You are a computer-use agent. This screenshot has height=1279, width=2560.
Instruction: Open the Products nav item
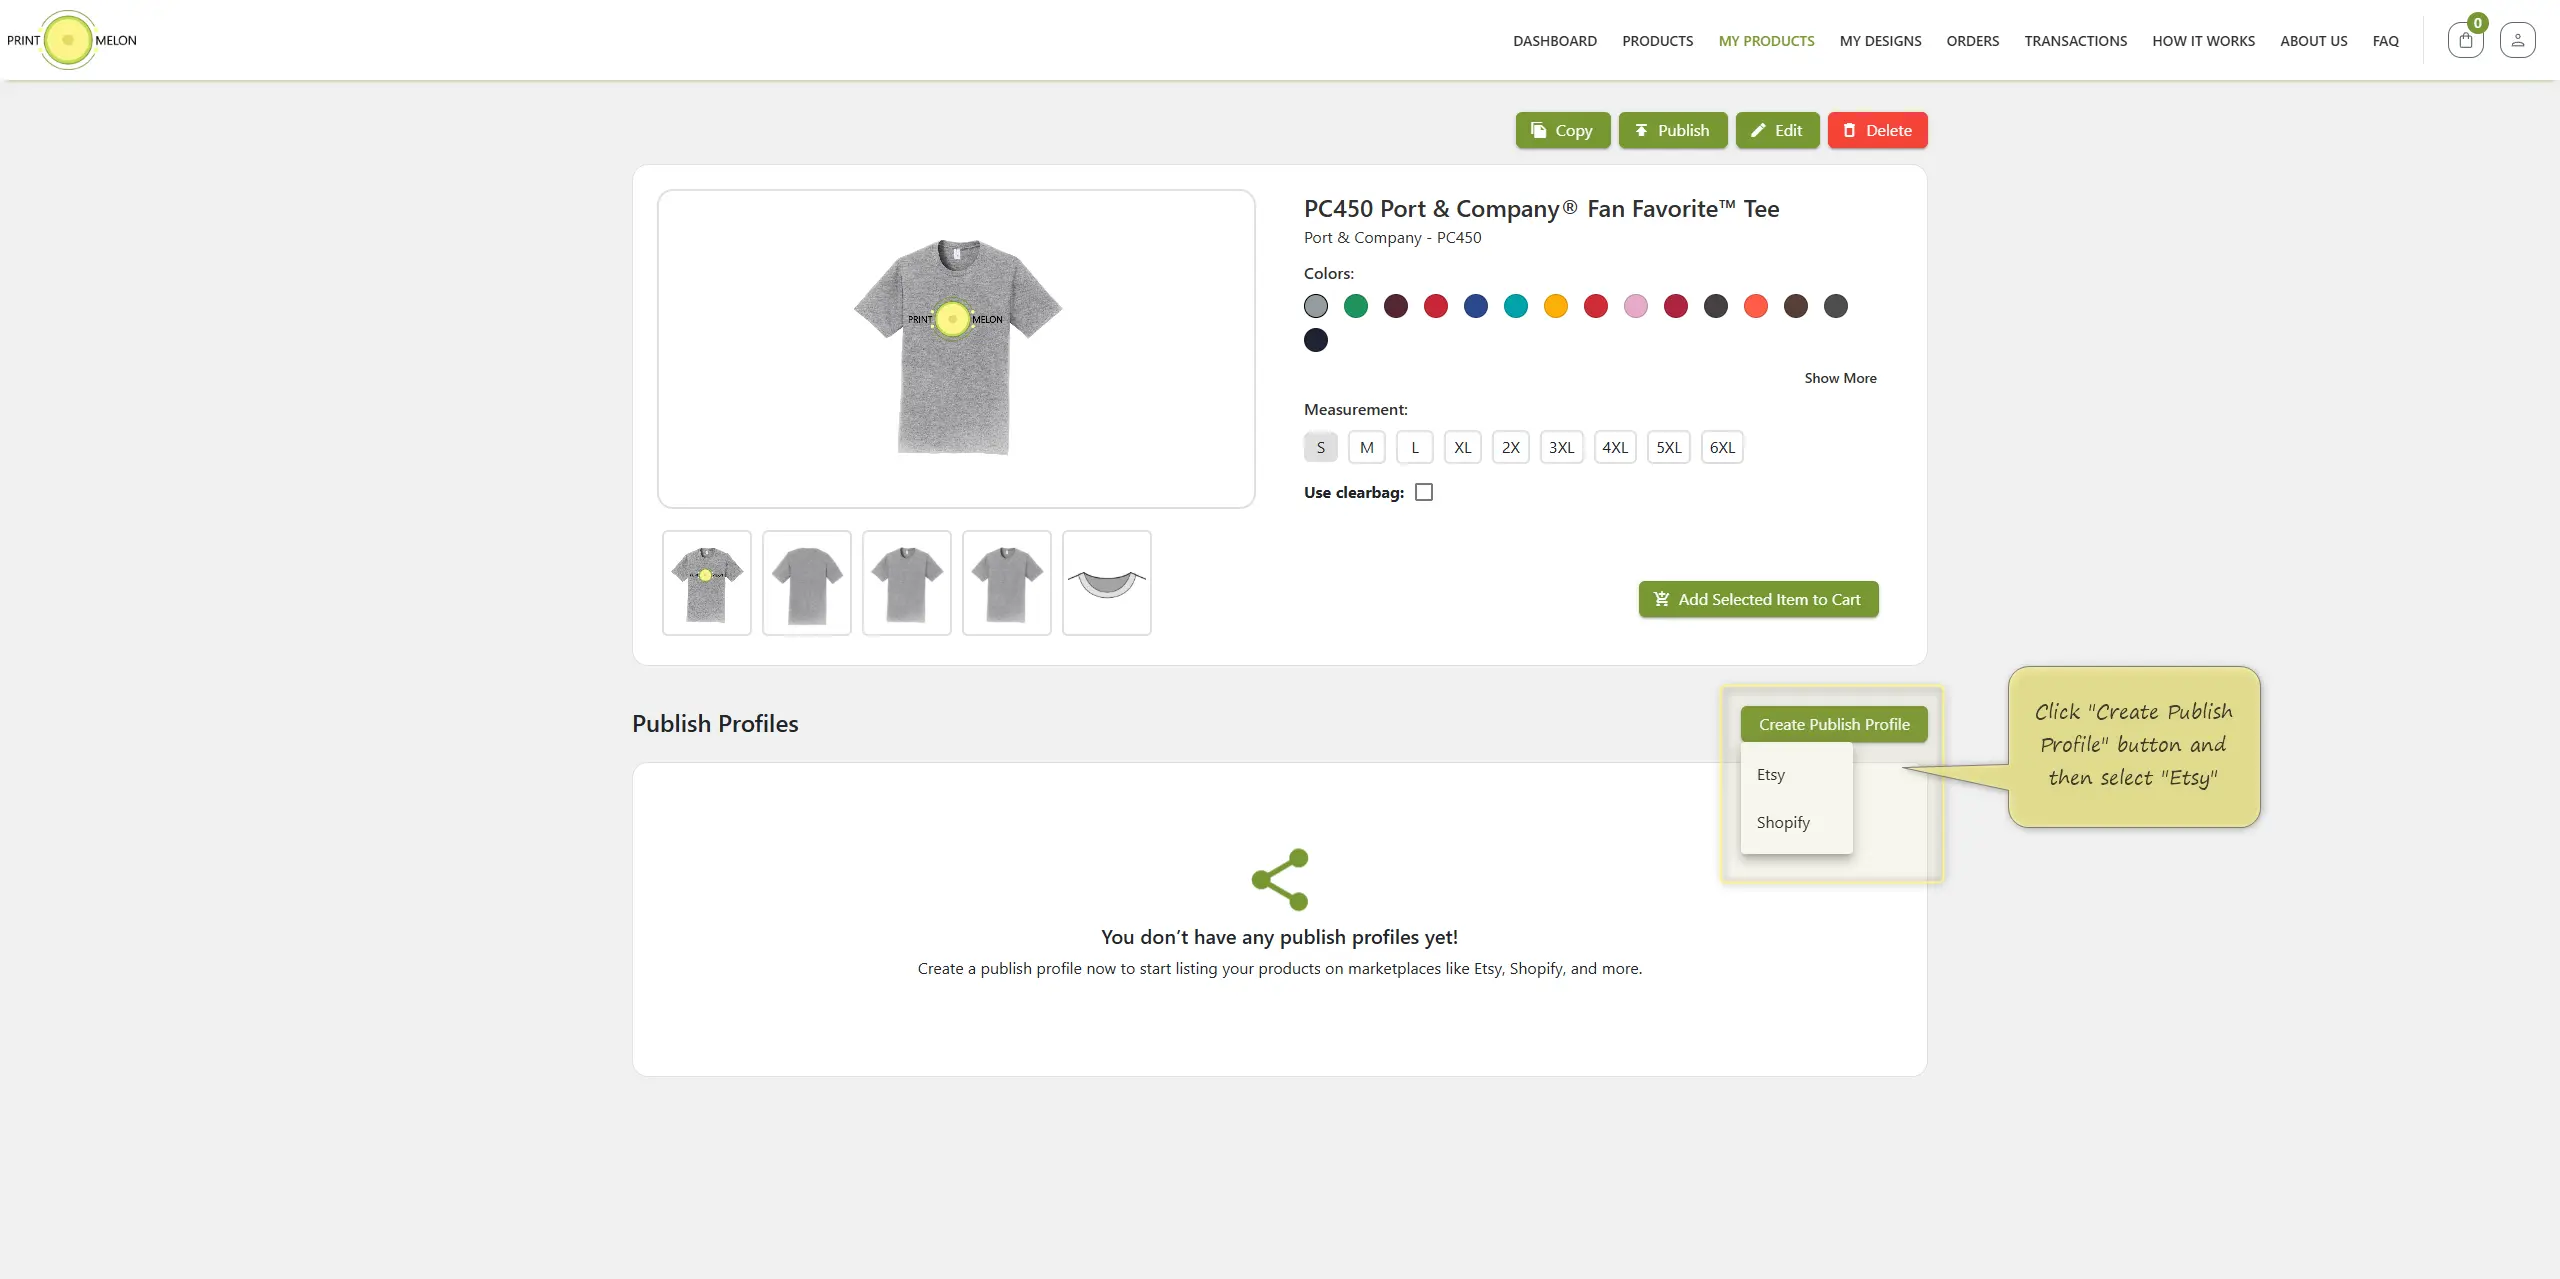point(1657,41)
